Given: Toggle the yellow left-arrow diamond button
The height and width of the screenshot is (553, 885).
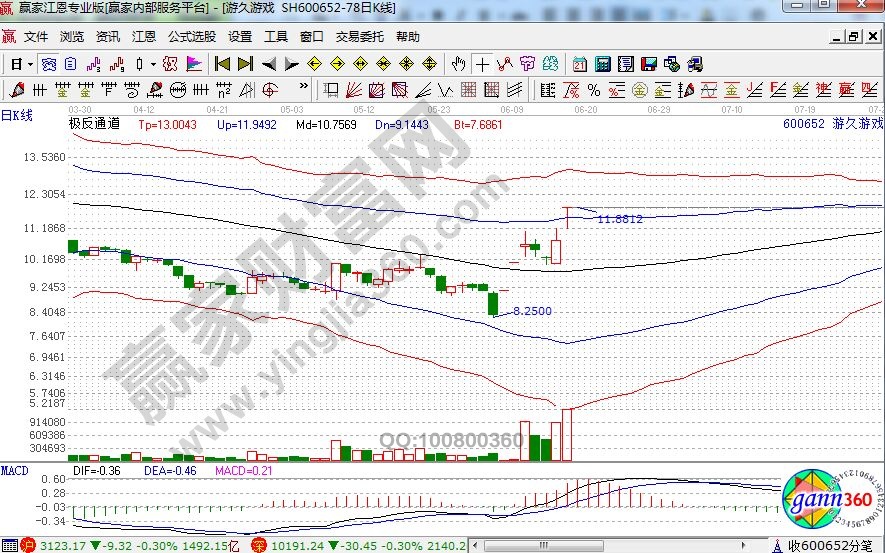Looking at the screenshot, I should pos(314,64).
